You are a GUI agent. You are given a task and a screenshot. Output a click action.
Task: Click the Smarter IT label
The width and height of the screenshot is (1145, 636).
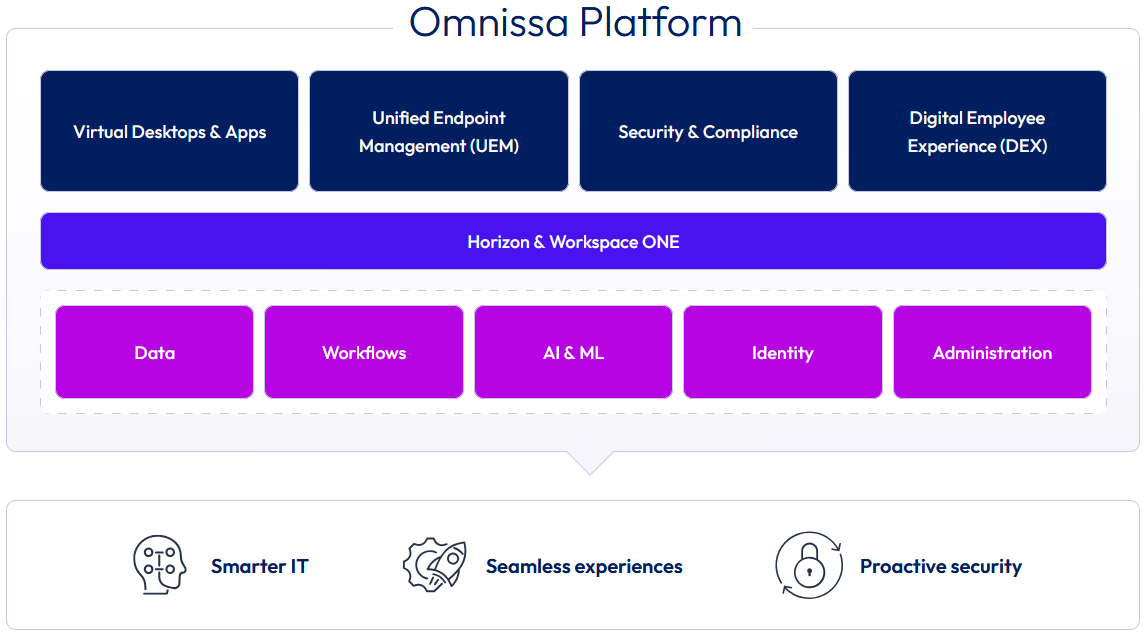click(x=259, y=566)
